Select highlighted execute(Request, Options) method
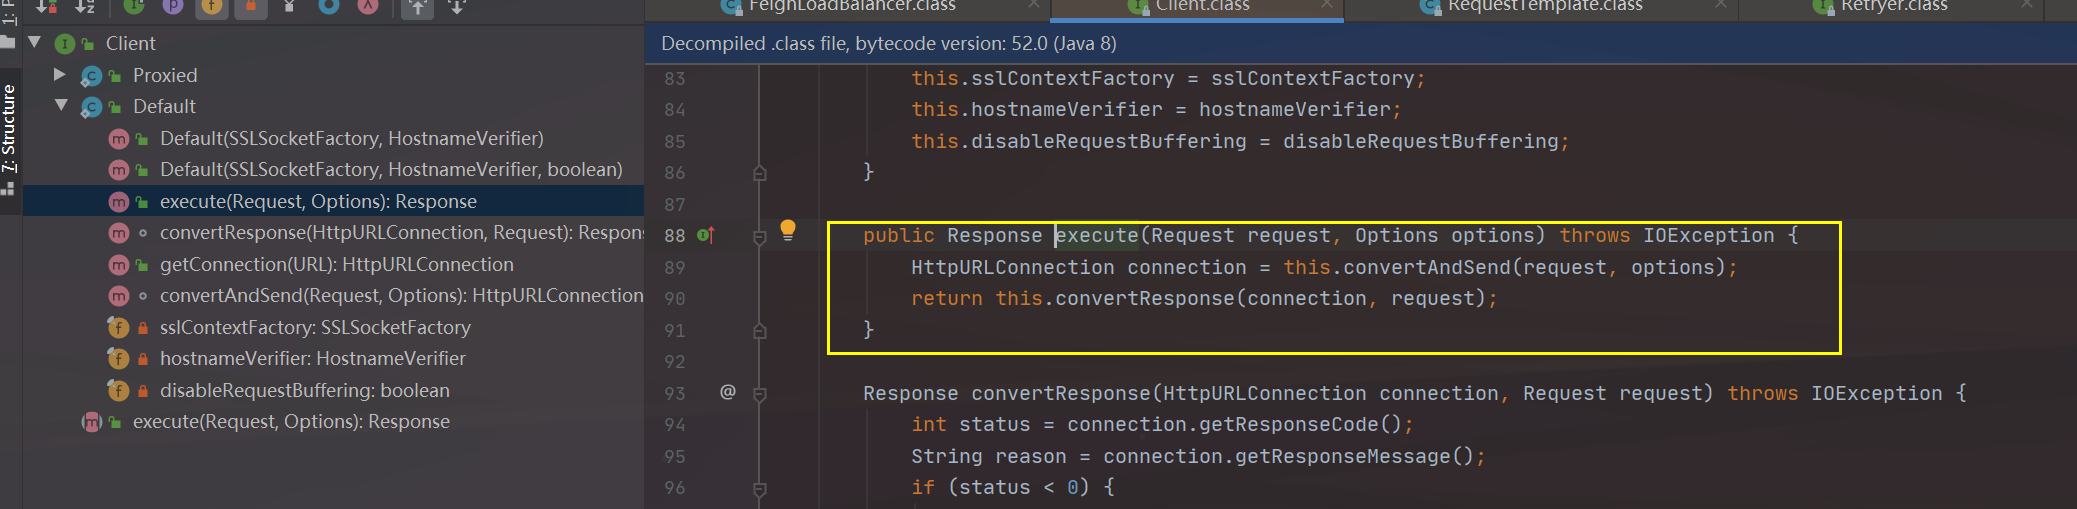 click(333, 201)
